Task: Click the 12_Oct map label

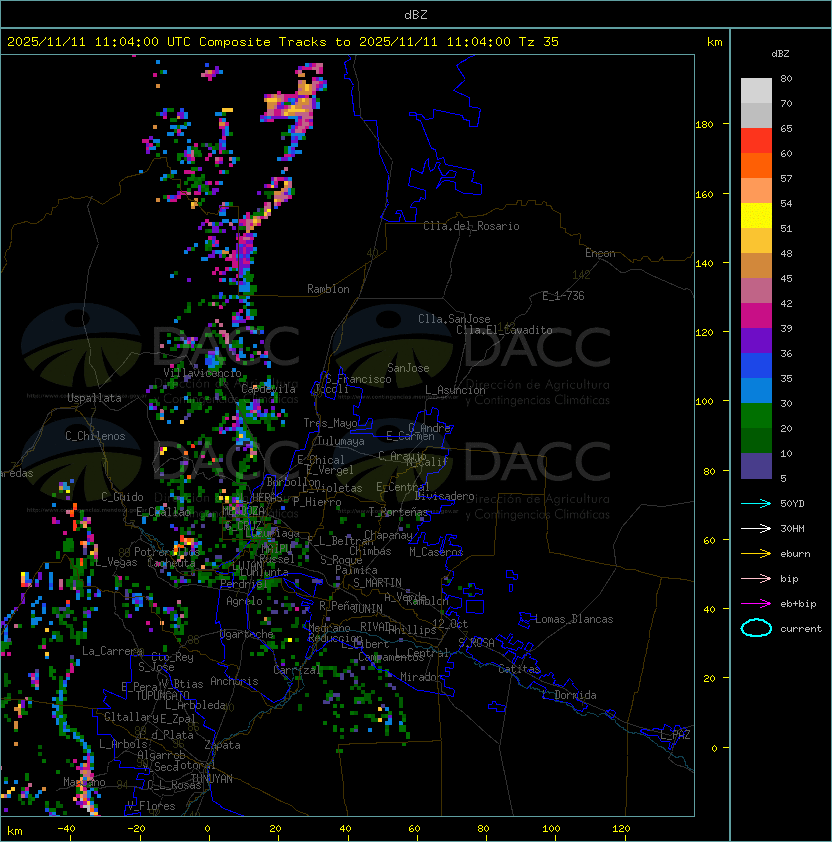Action: pyautogui.click(x=450, y=624)
